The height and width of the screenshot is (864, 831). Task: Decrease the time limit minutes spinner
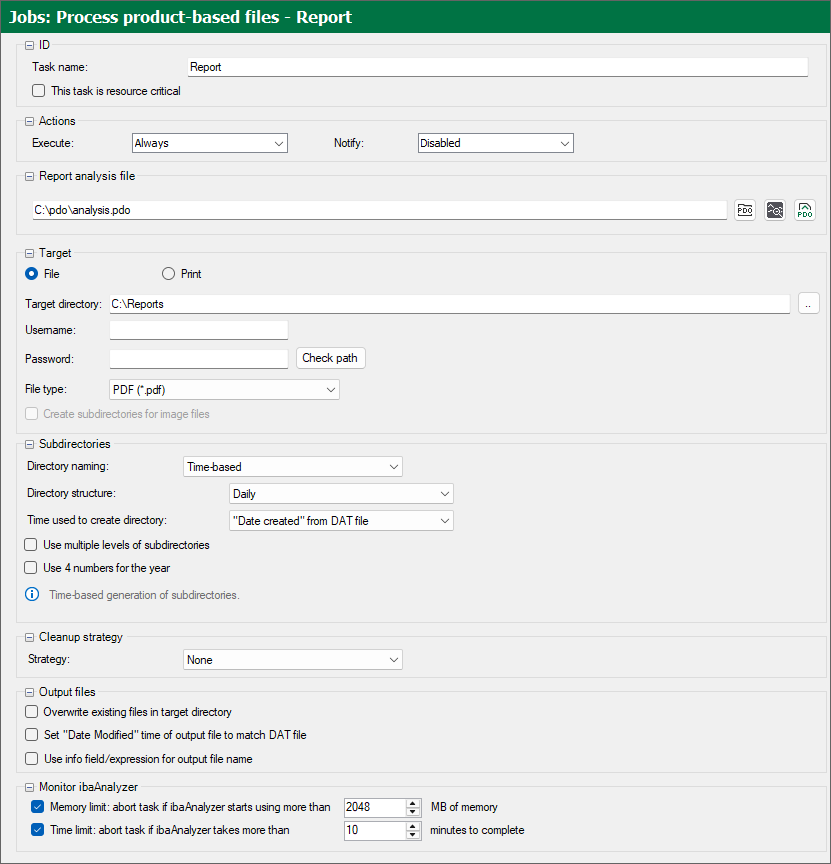pos(413,835)
